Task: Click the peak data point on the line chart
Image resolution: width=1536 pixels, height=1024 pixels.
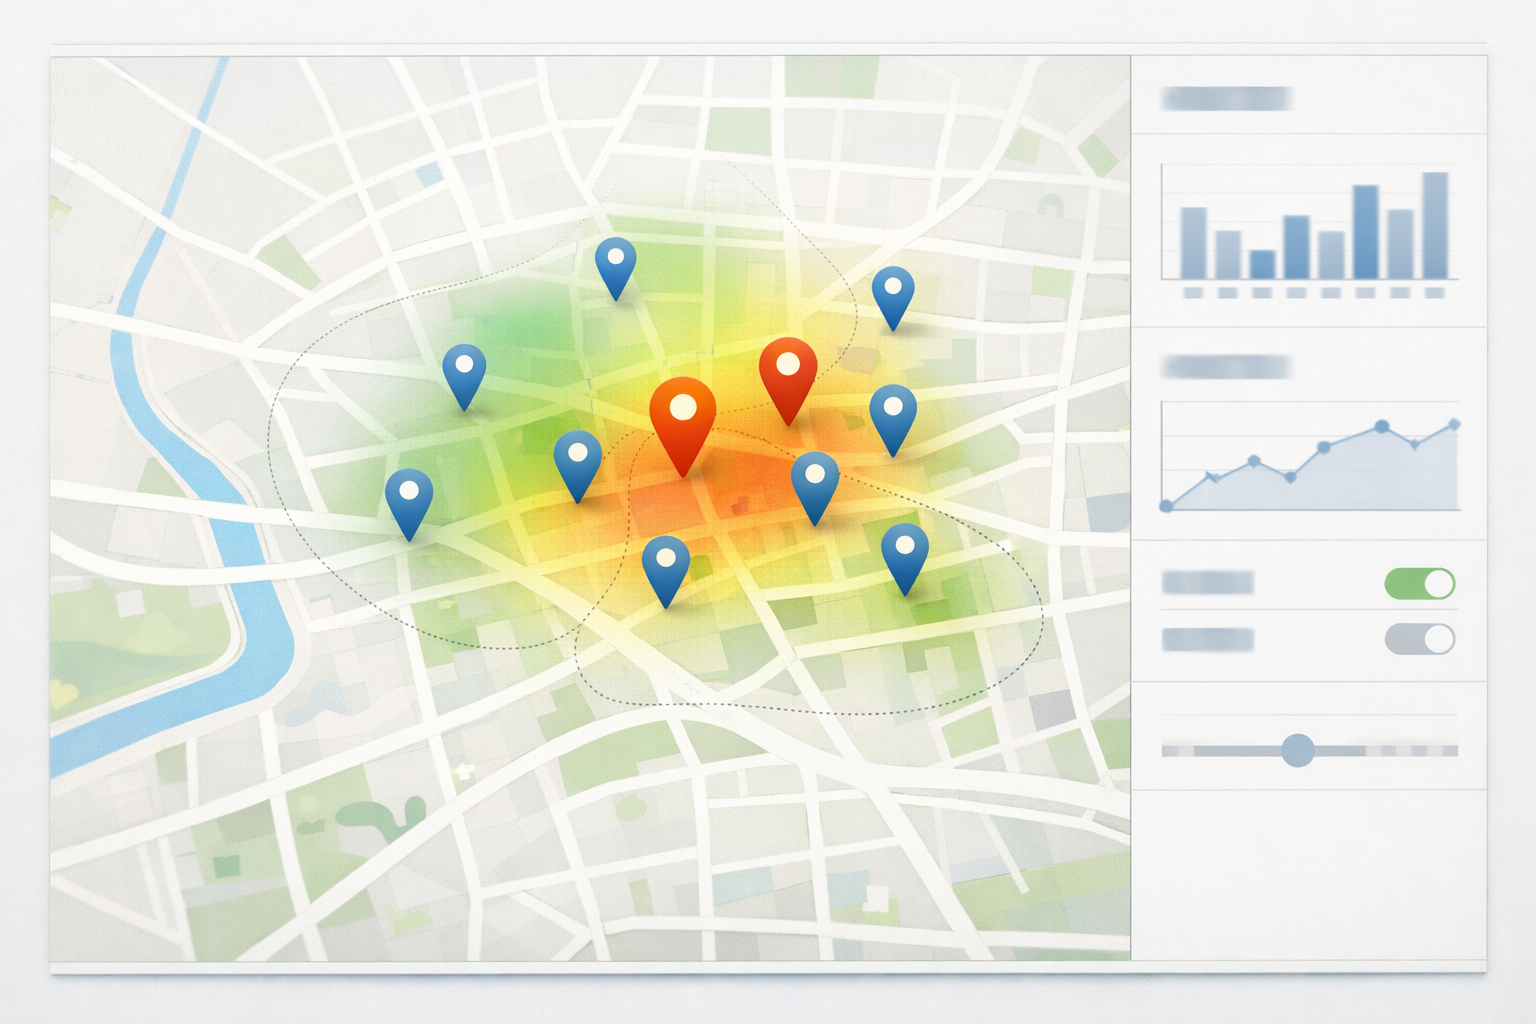Action: coord(1383,428)
